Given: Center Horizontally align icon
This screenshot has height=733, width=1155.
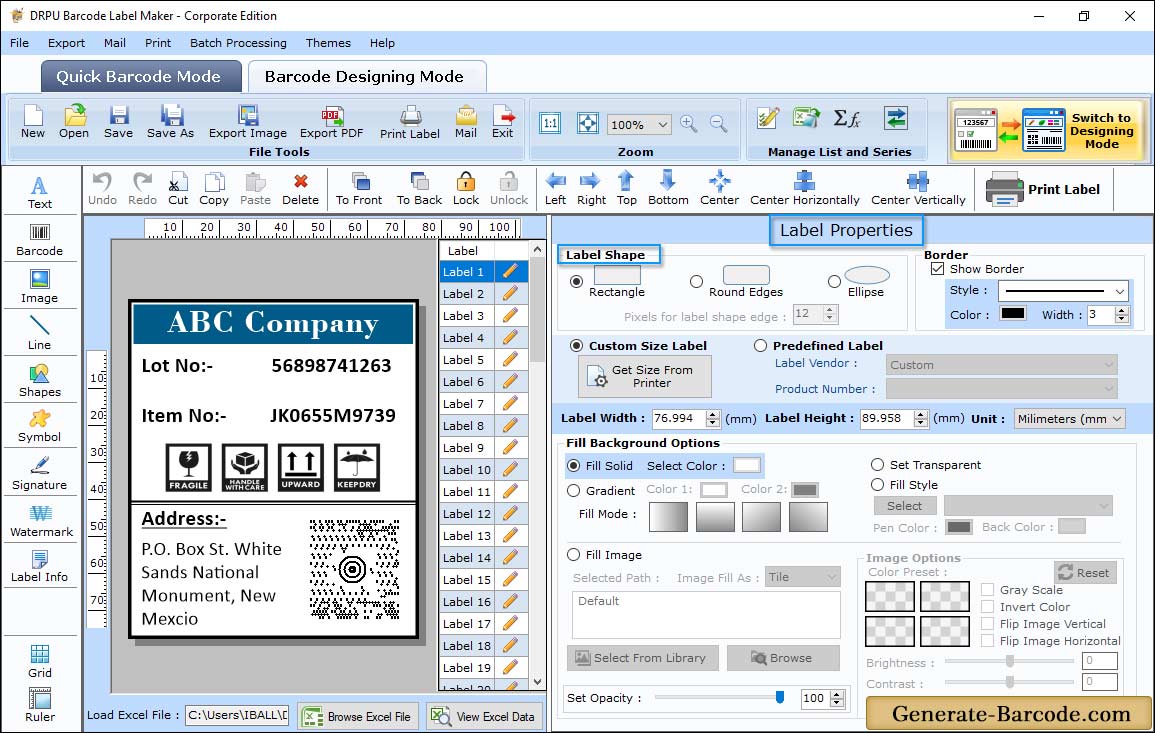Looking at the screenshot, I should pos(804,189).
